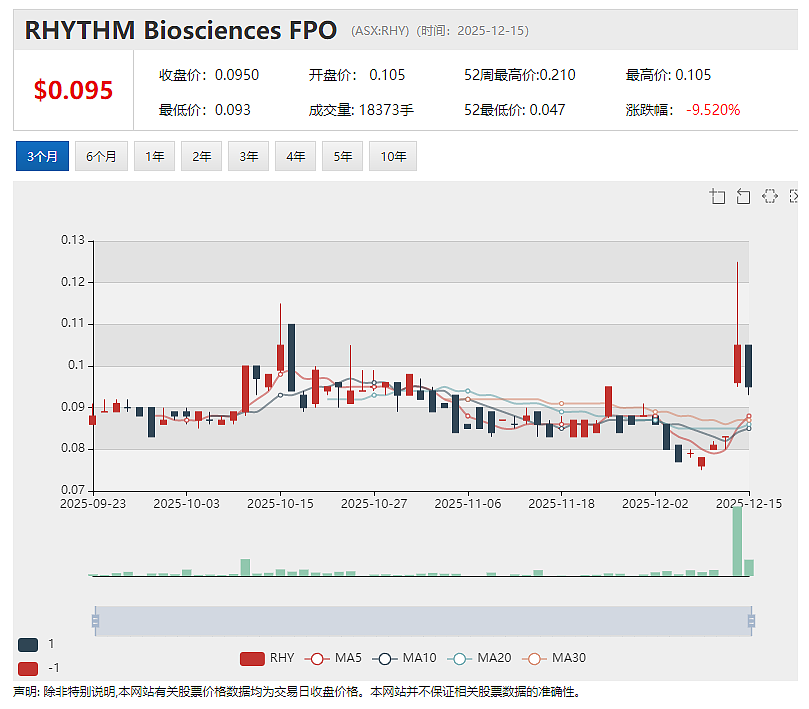Click the 52最低价: 0.047 text
809x709 pixels.
[x=514, y=110]
